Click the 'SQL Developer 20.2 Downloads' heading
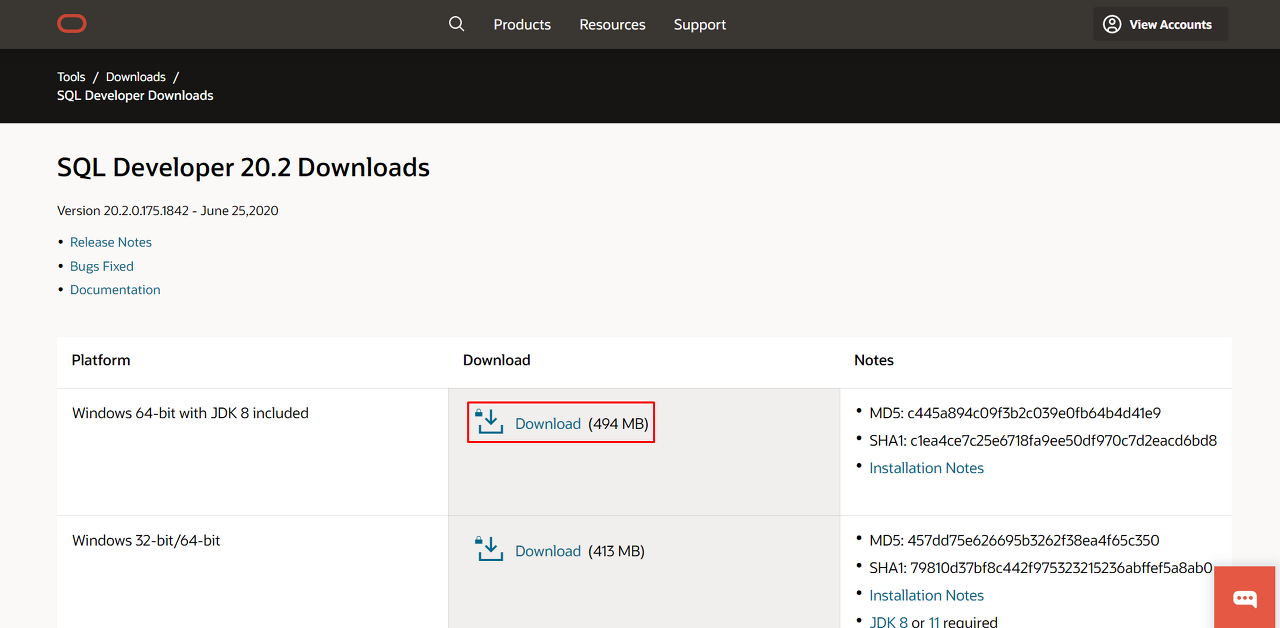This screenshot has width=1280, height=628. [243, 167]
